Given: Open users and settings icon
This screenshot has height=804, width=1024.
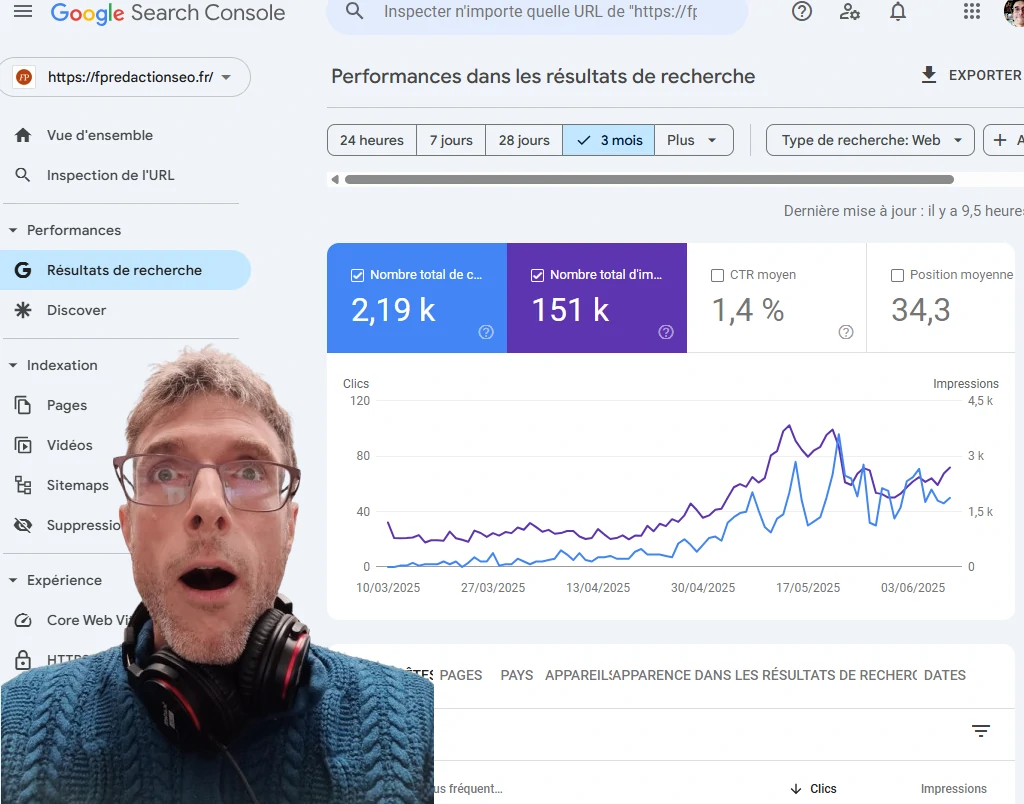Looking at the screenshot, I should (850, 11).
